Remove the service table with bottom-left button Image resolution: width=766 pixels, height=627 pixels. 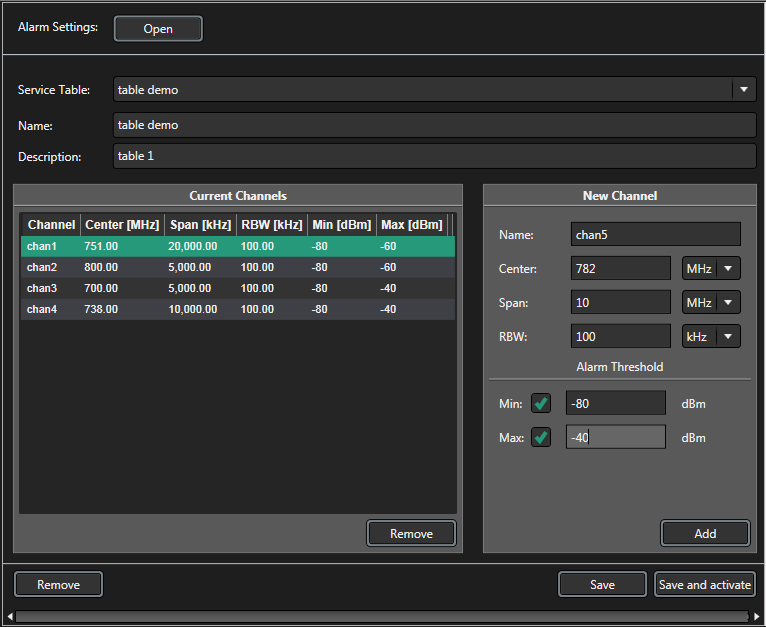click(58, 585)
